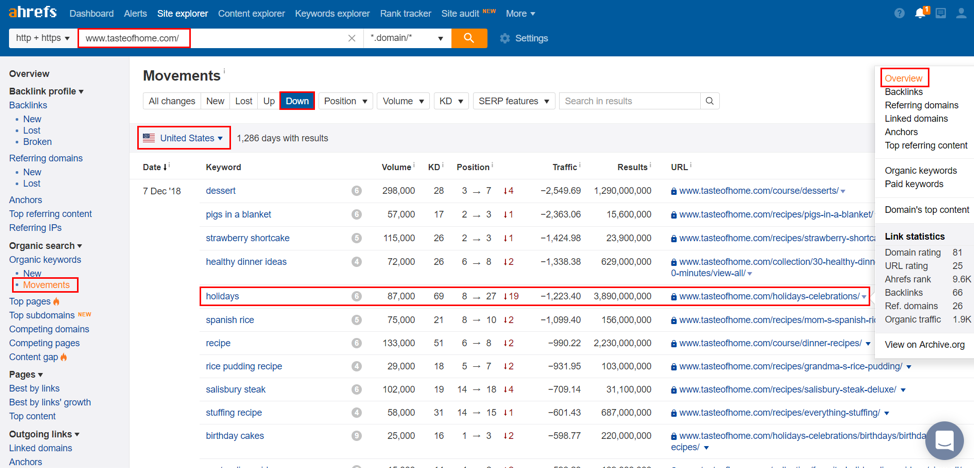The height and width of the screenshot is (468, 974).
Task: Click the Search in results field
Action: [x=630, y=101]
